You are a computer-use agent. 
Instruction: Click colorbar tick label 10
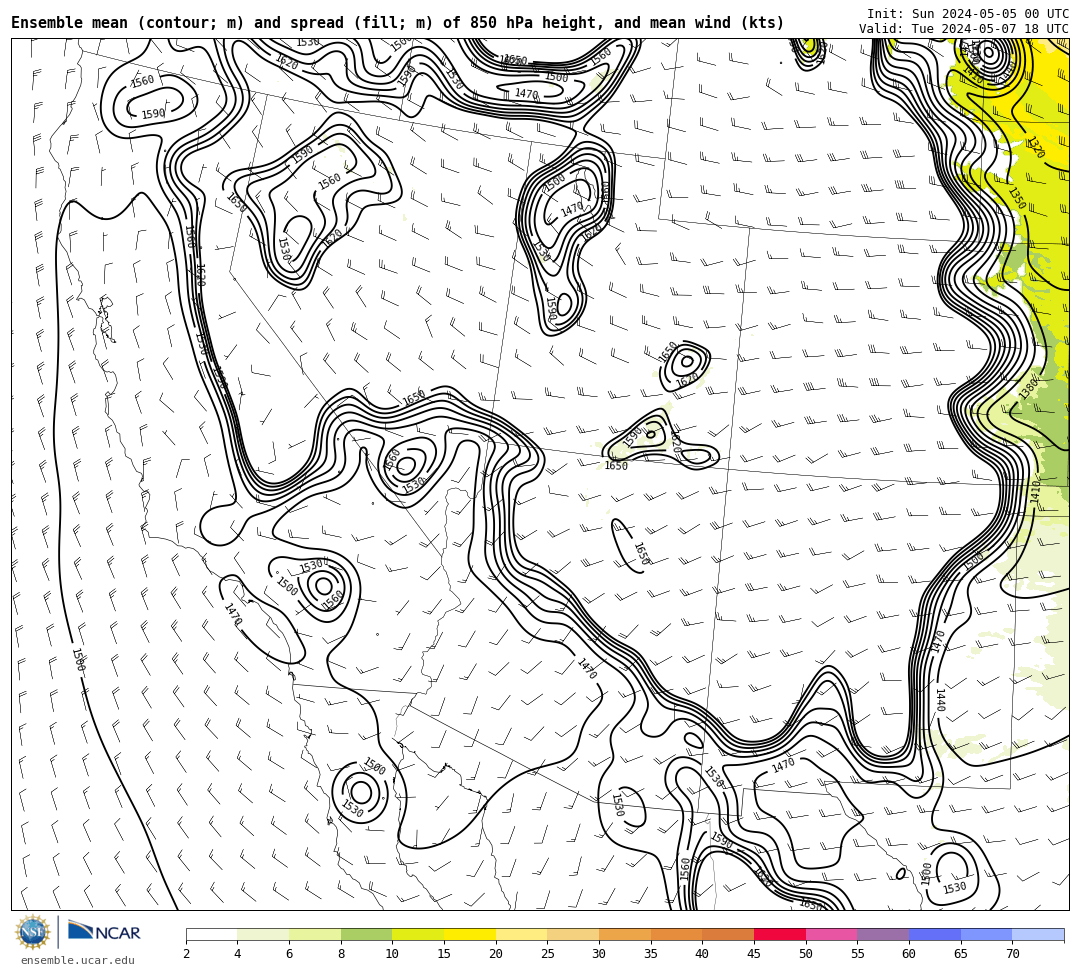click(392, 954)
